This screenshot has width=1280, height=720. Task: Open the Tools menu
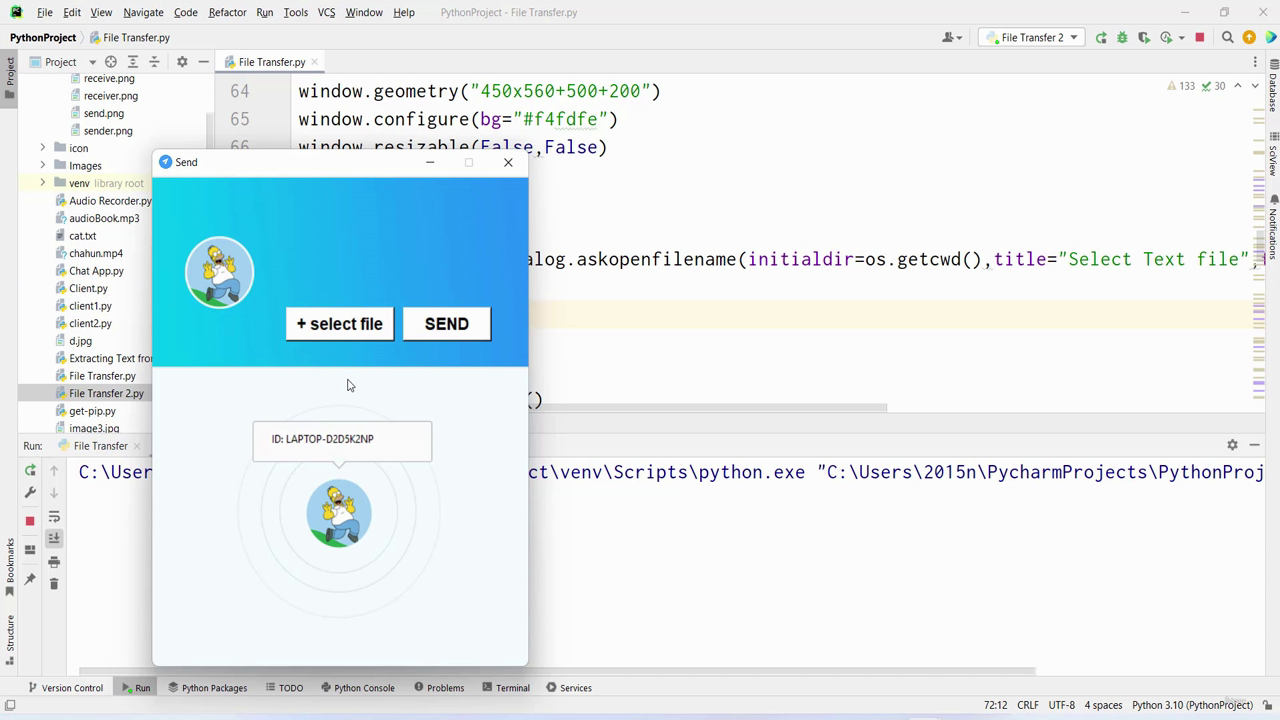(295, 12)
